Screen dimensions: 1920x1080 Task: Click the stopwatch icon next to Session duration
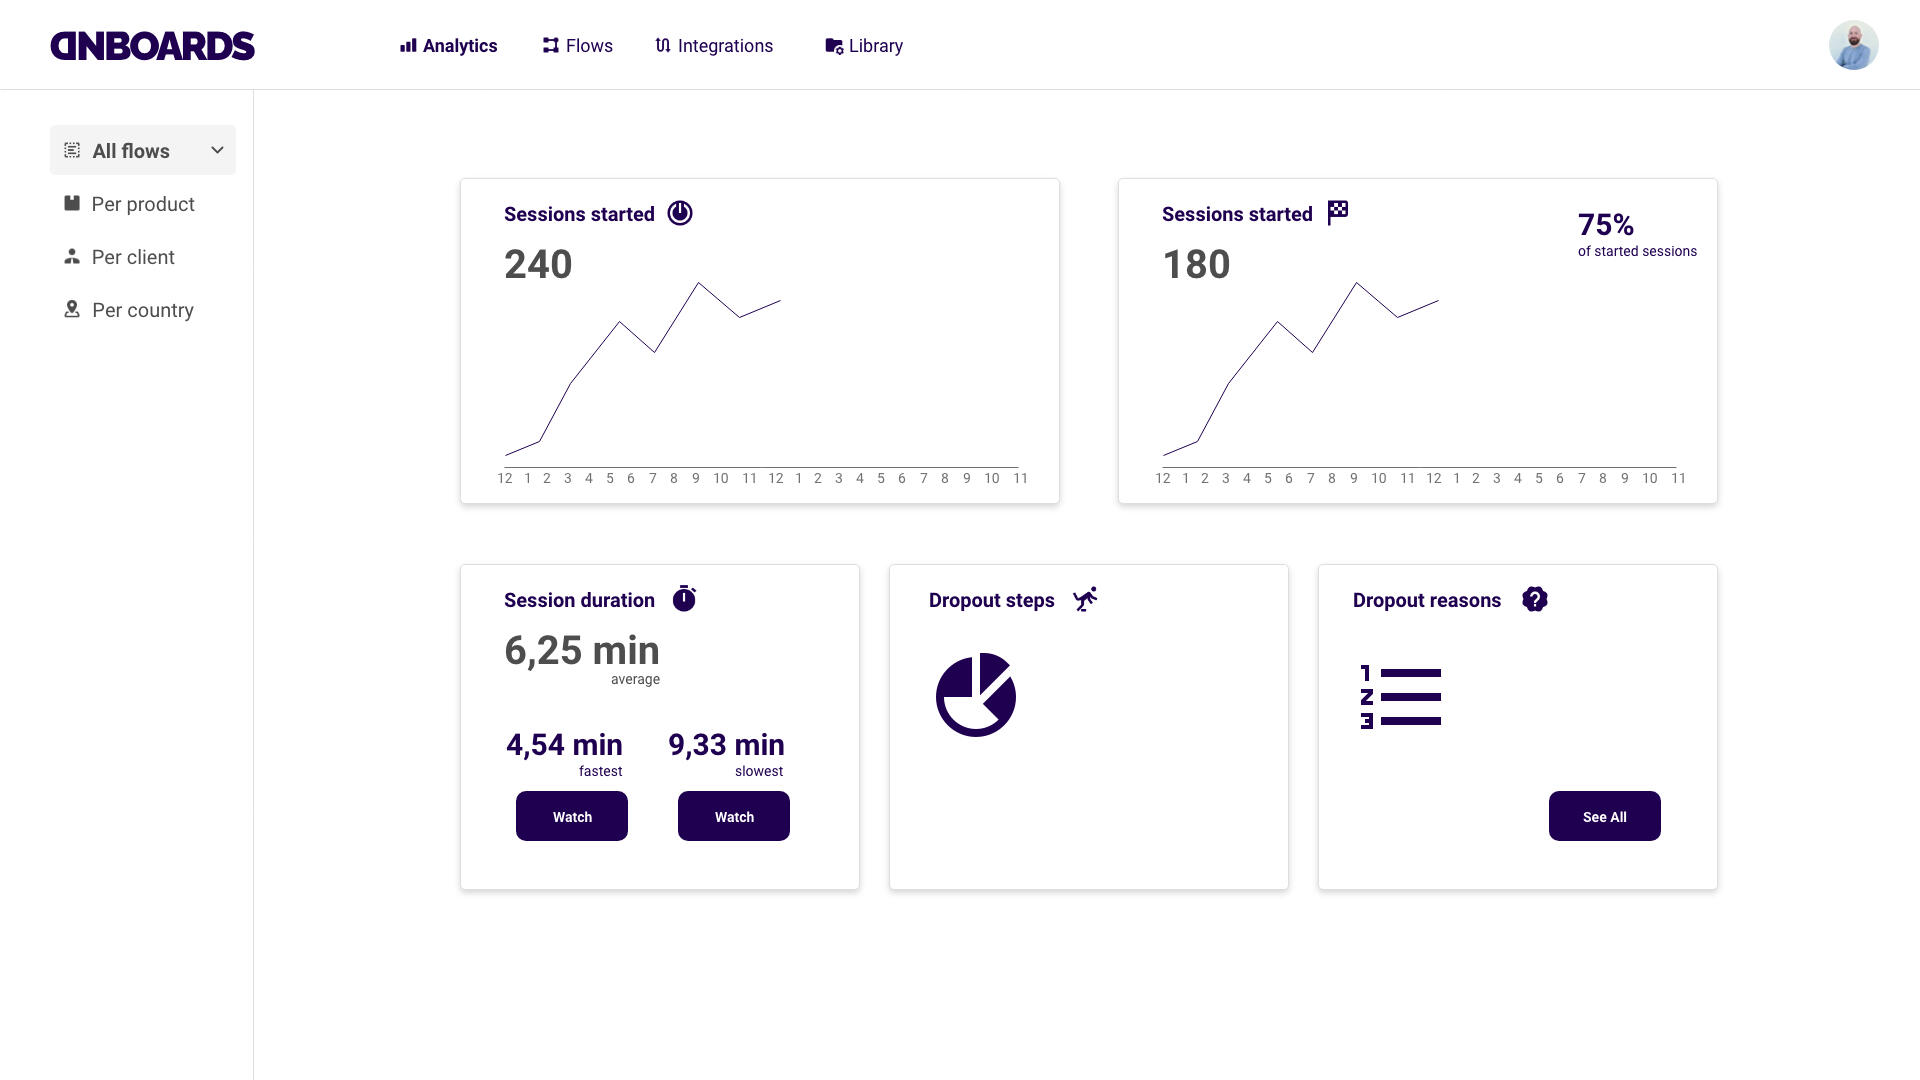pyautogui.click(x=684, y=599)
